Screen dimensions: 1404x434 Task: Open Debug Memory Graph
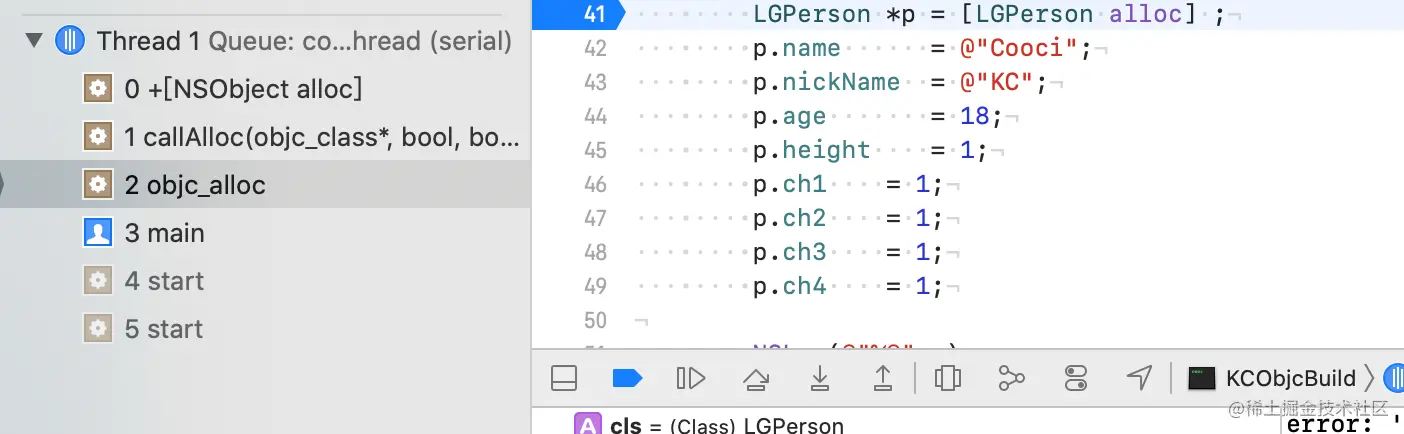pos(1011,378)
